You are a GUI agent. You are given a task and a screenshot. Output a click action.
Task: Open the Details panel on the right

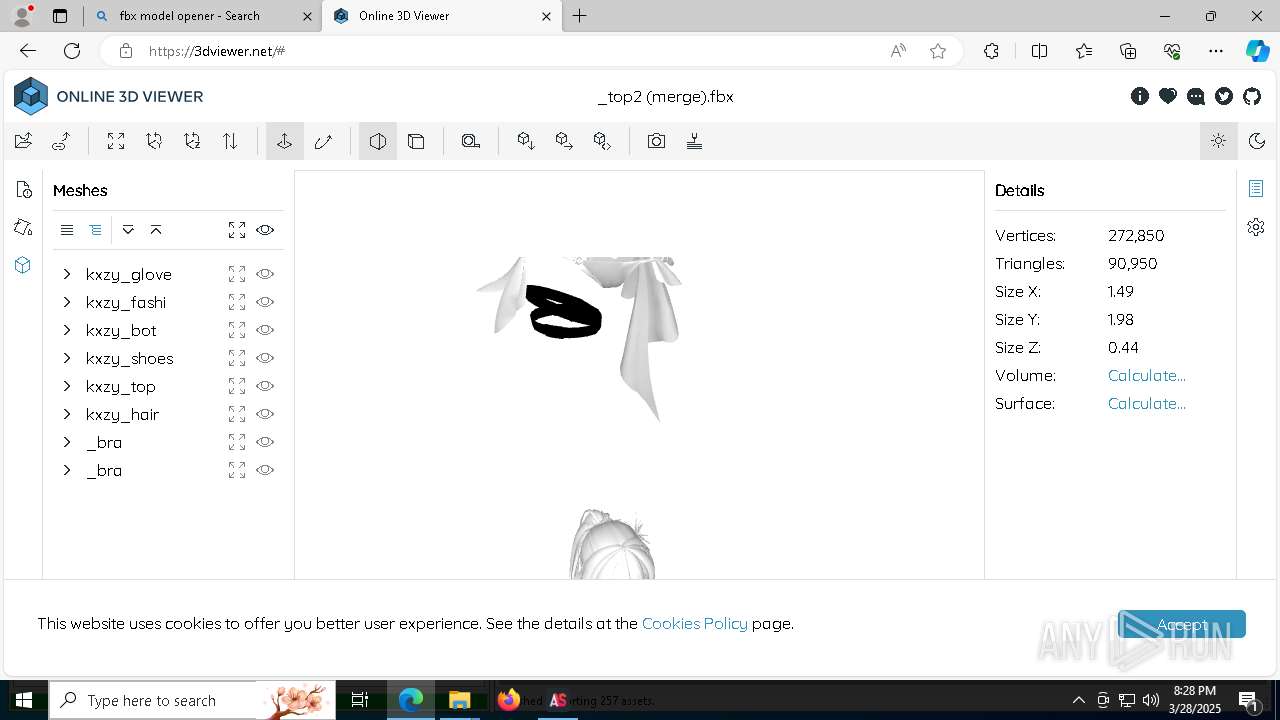tap(1256, 188)
